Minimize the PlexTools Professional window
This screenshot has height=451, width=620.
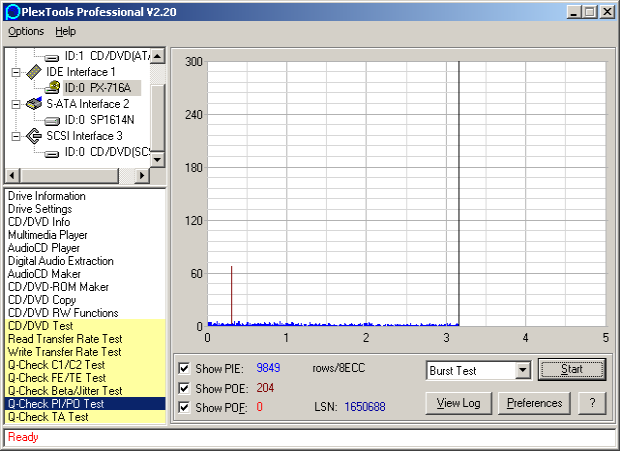click(574, 12)
